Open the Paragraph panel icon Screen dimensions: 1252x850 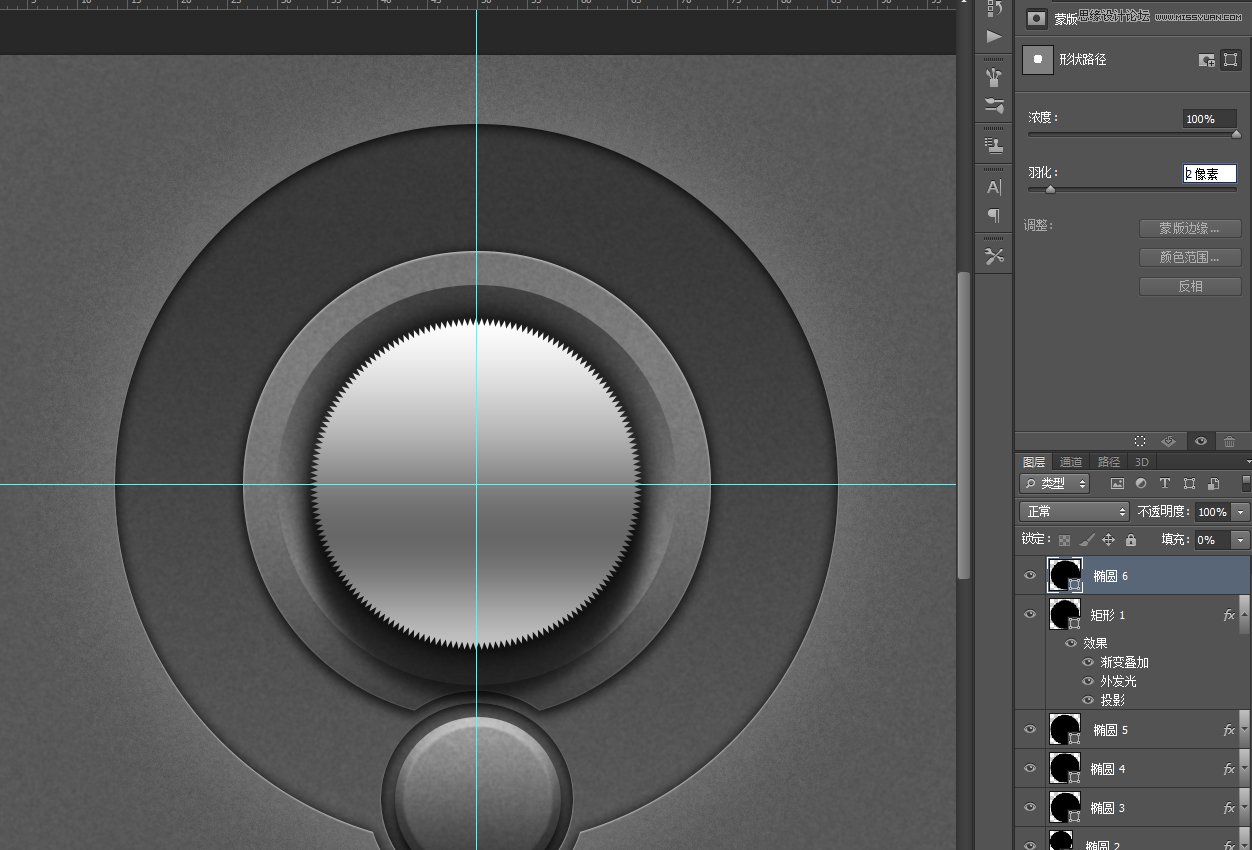(x=994, y=215)
